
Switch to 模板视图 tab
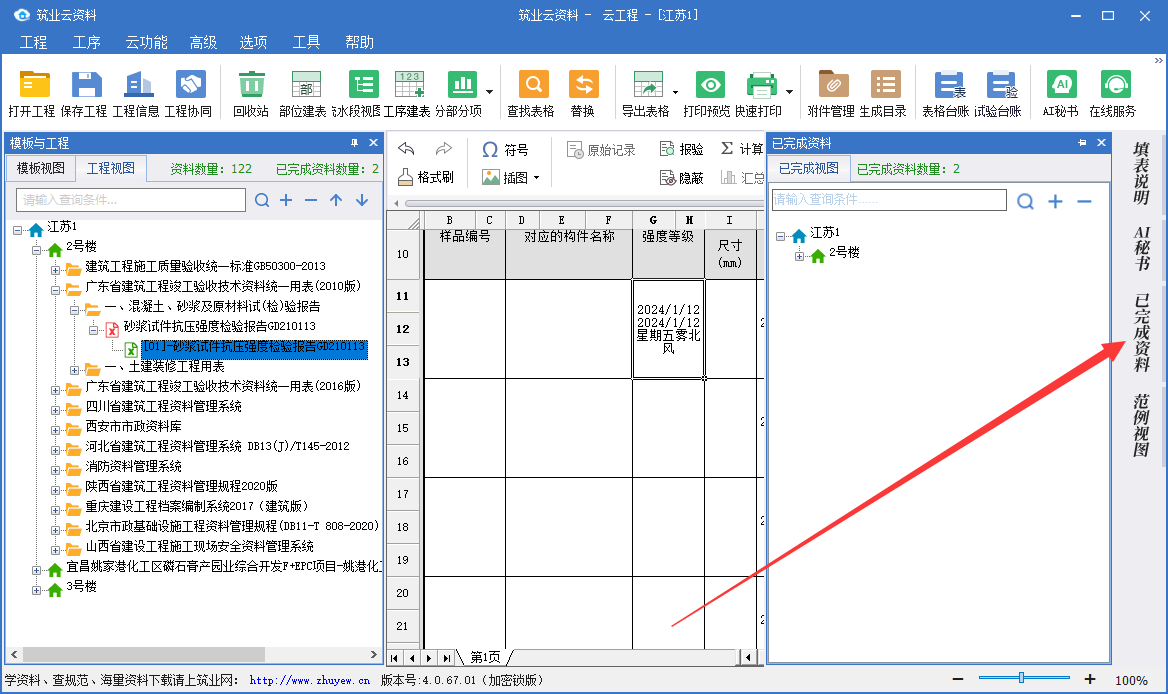41,168
